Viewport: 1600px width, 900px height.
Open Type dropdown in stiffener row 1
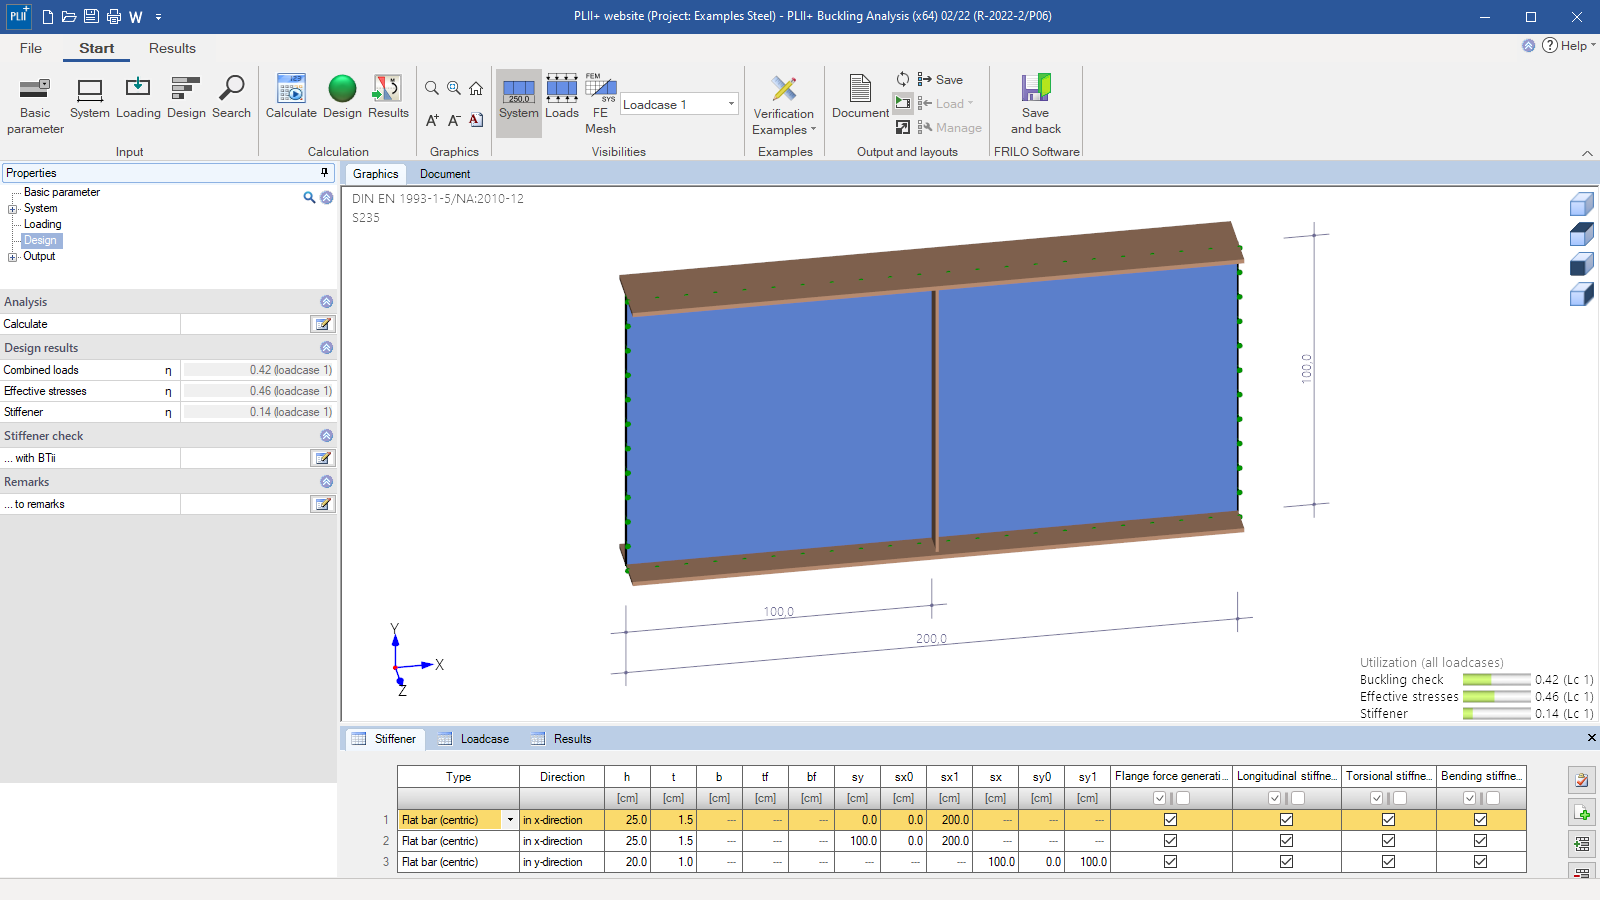510,820
